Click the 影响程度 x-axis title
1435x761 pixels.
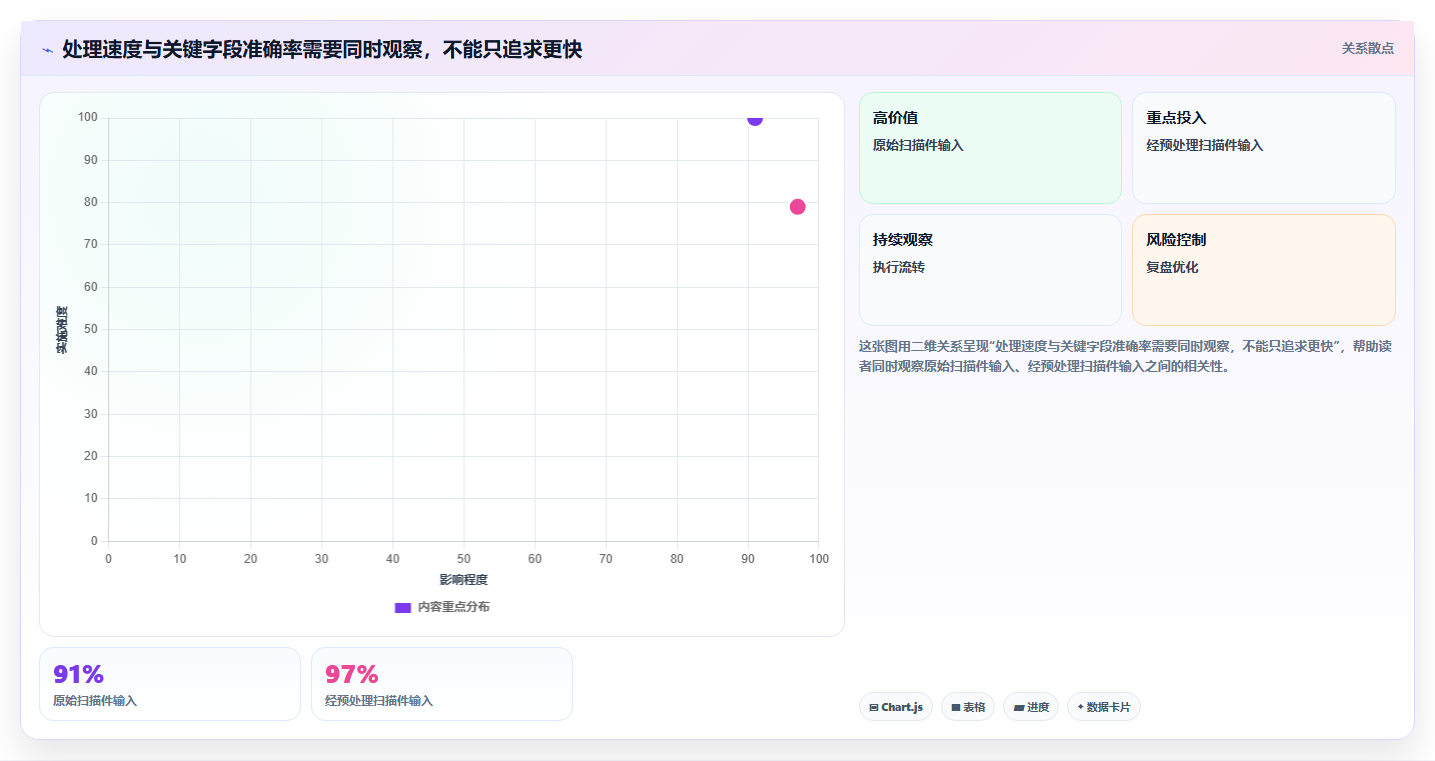[x=463, y=580]
